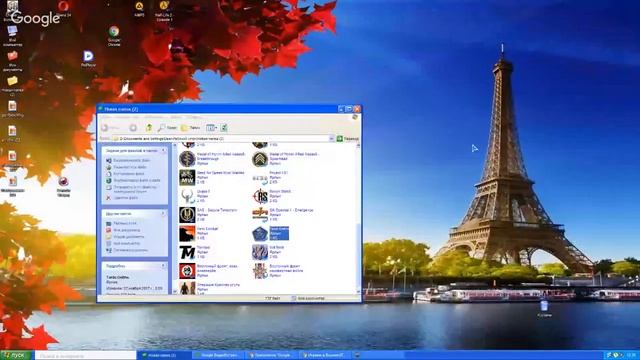
Task: Select the blue swirl-pattern shortcut icon
Action: click(x=260, y=252)
